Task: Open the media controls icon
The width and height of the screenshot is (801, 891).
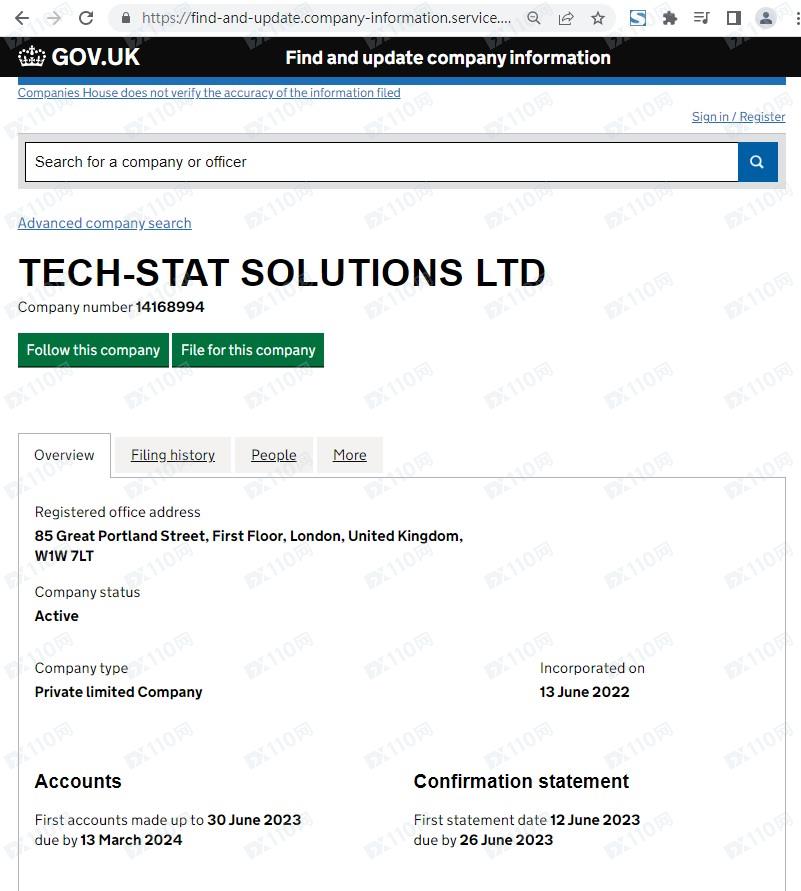Action: [x=702, y=18]
